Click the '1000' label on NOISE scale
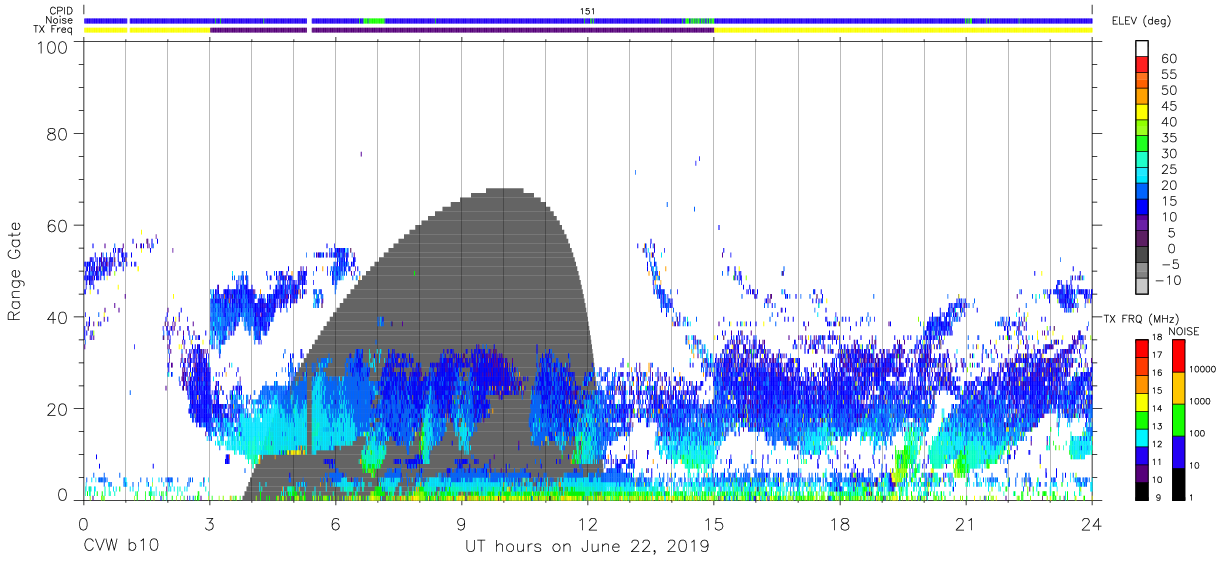 1199,401
